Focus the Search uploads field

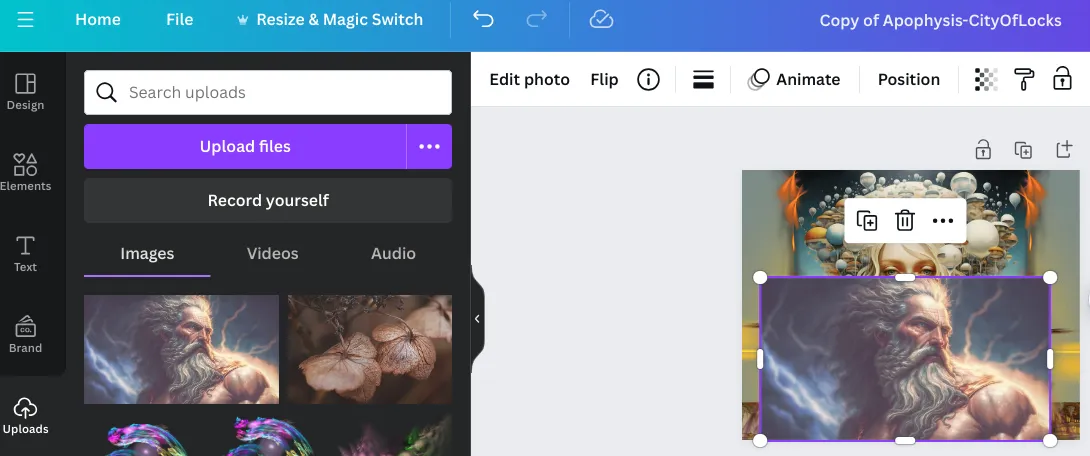(x=268, y=92)
